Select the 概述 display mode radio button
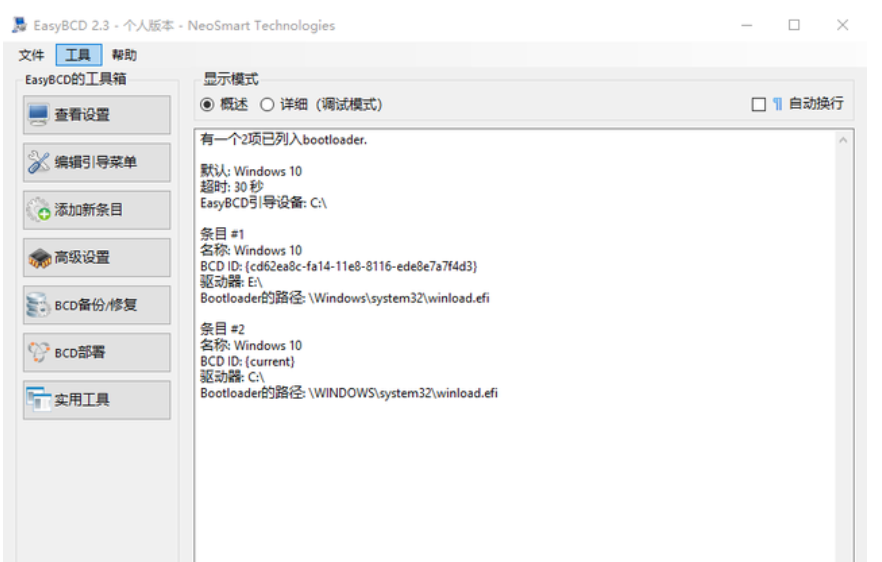Image resolution: width=882 pixels, height=562 pixels. (208, 104)
